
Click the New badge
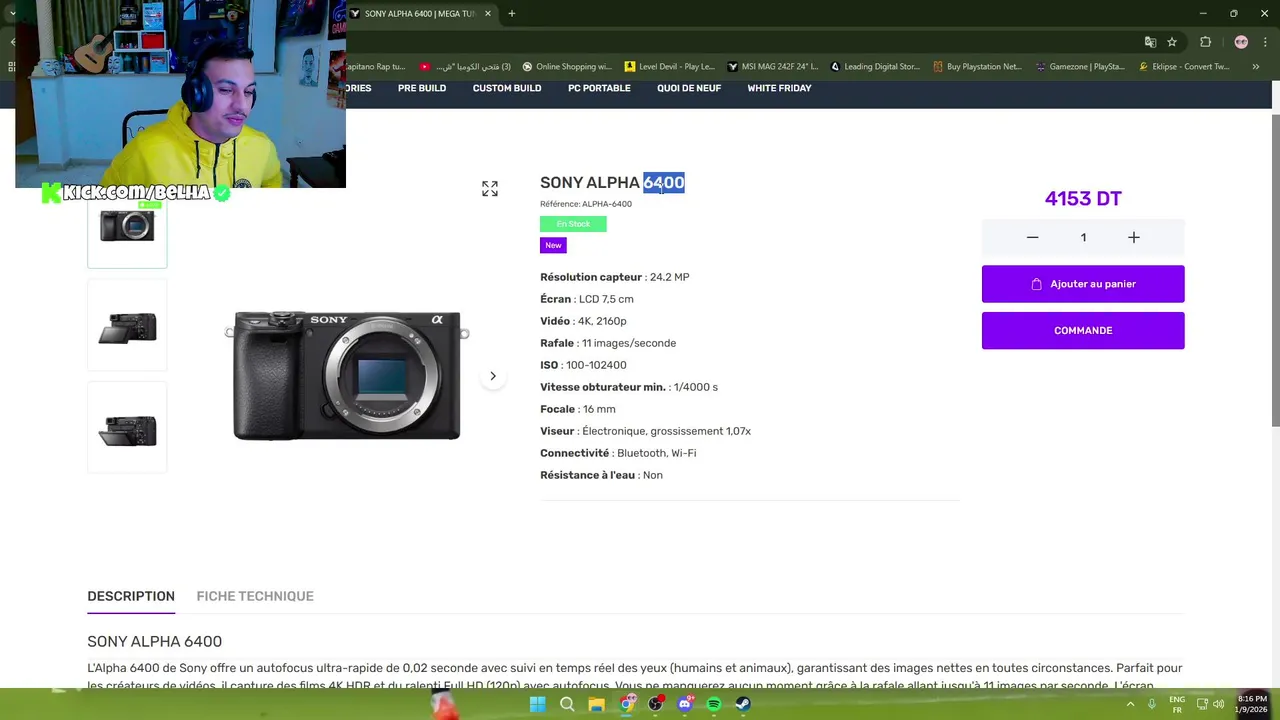[x=553, y=245]
